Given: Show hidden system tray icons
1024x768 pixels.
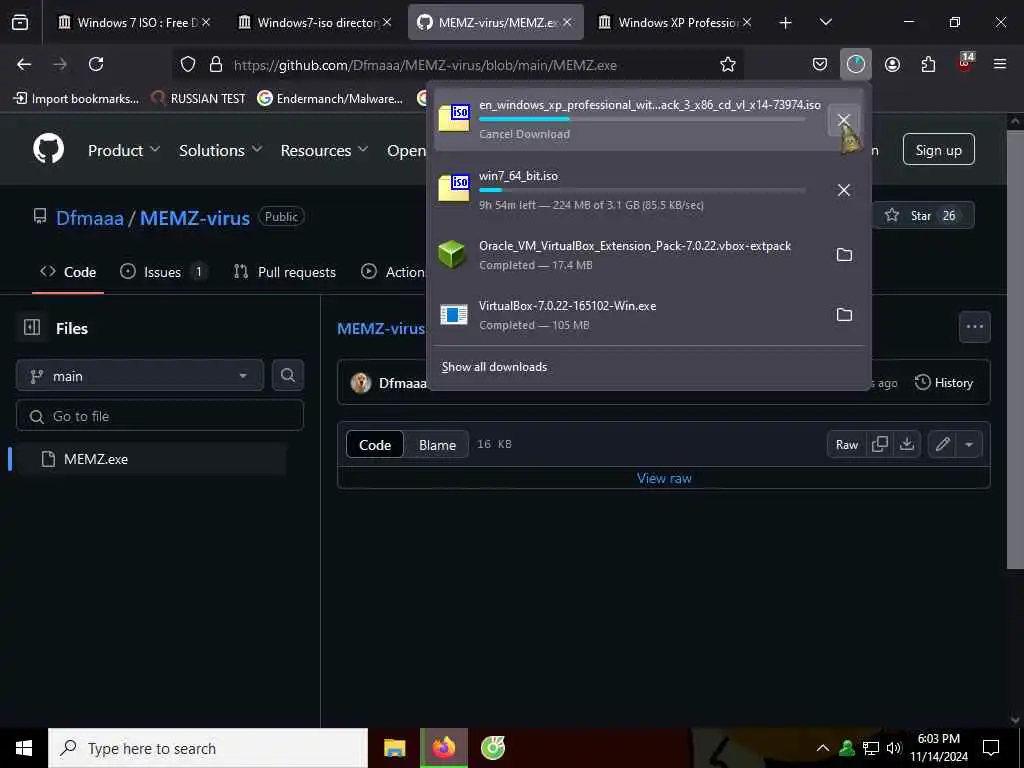Looking at the screenshot, I should [823, 748].
